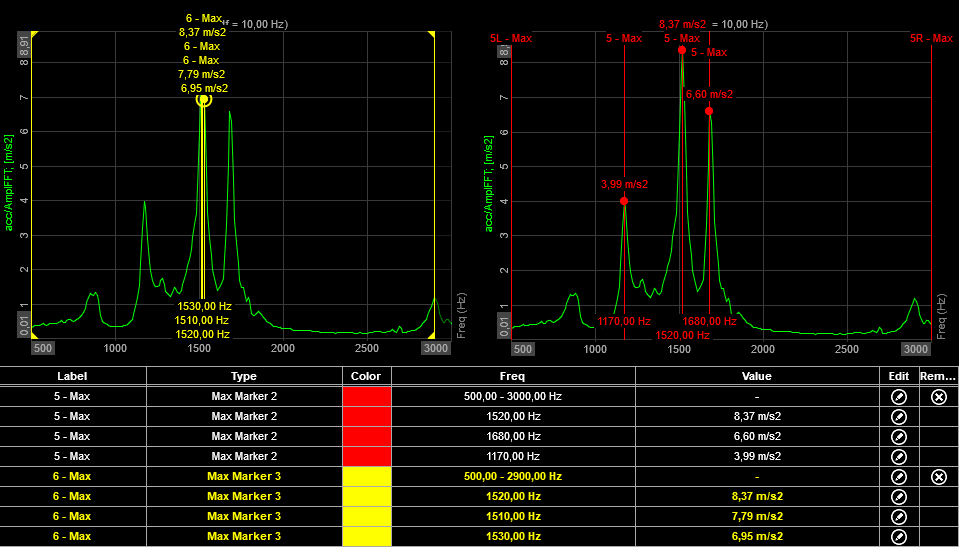The height and width of the screenshot is (547, 959).
Task: Click the 6,60 m/s2 value cell
Action: pyautogui.click(x=757, y=436)
